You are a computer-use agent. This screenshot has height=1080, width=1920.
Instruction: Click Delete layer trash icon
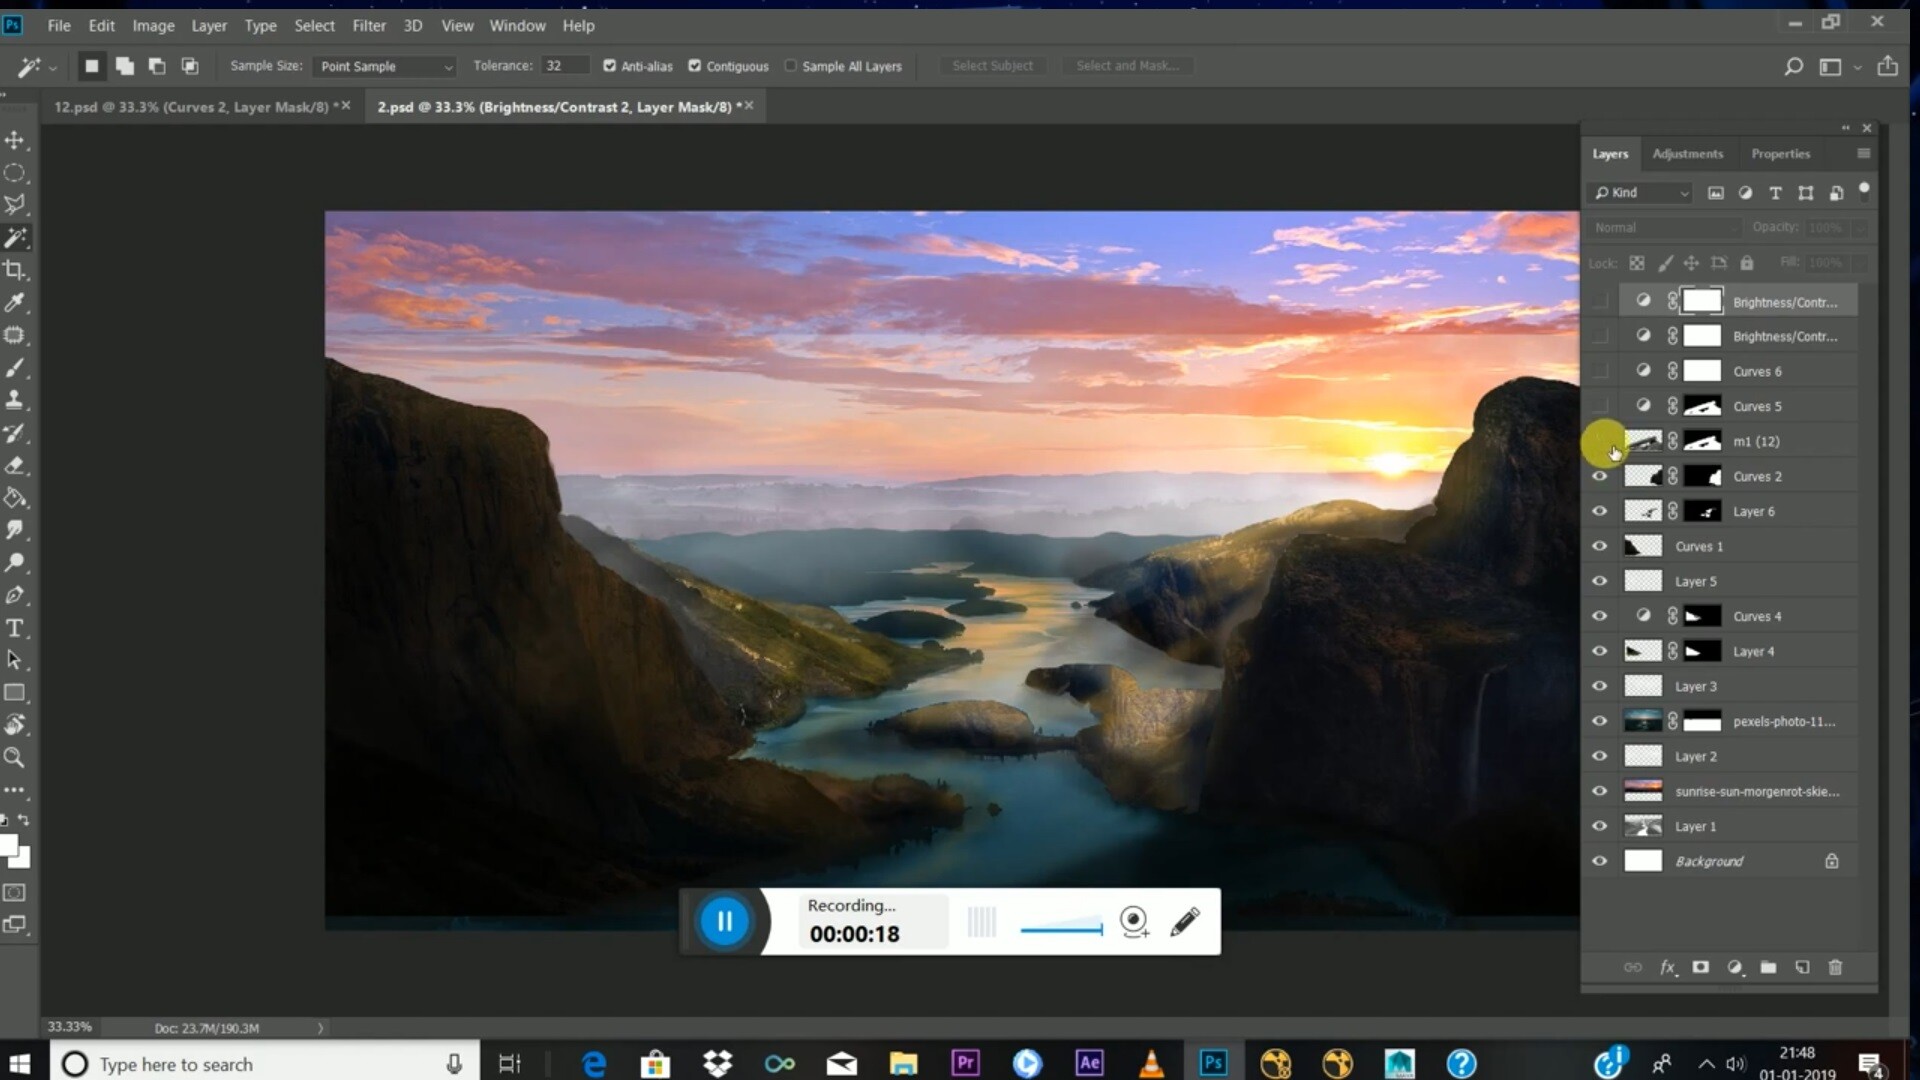click(1835, 967)
